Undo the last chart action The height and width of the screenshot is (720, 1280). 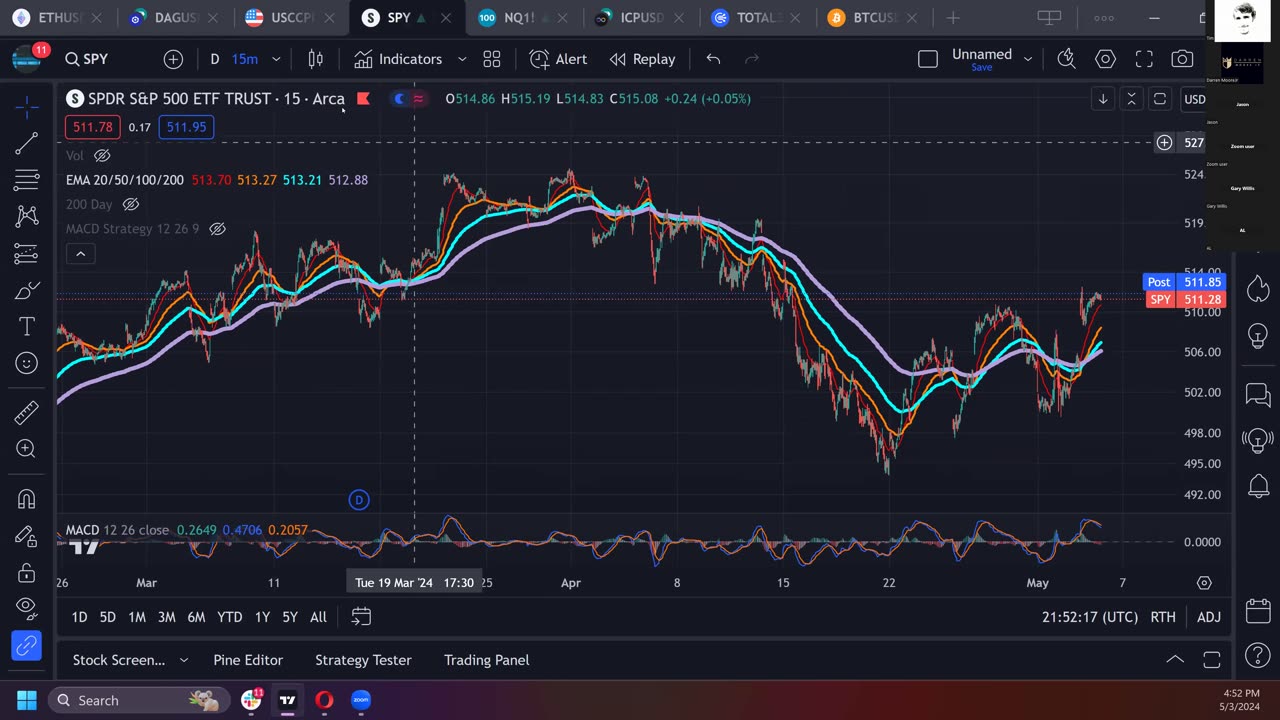(x=713, y=59)
